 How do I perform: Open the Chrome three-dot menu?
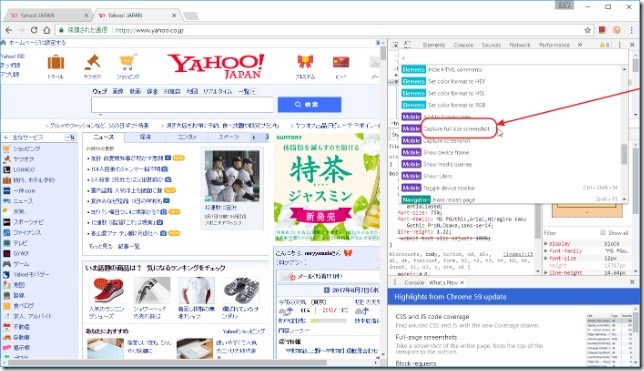631,30
